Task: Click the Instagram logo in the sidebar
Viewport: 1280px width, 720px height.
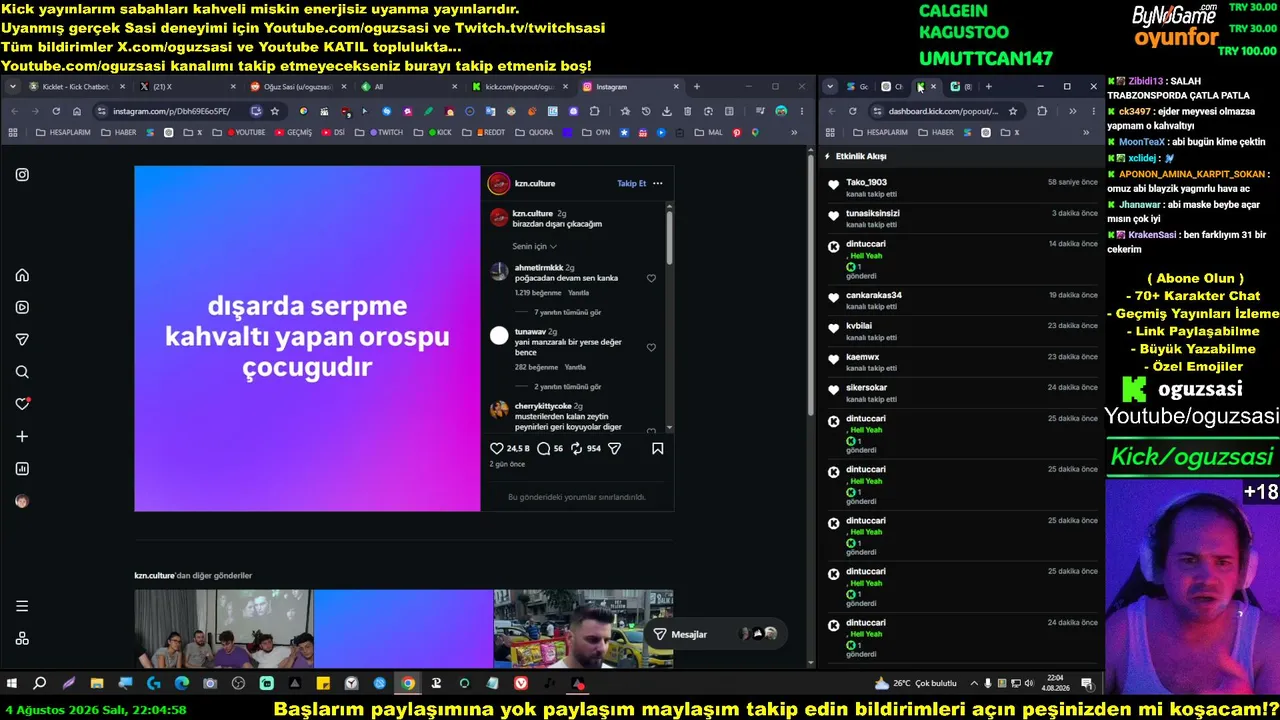Action: pyautogui.click(x=22, y=175)
